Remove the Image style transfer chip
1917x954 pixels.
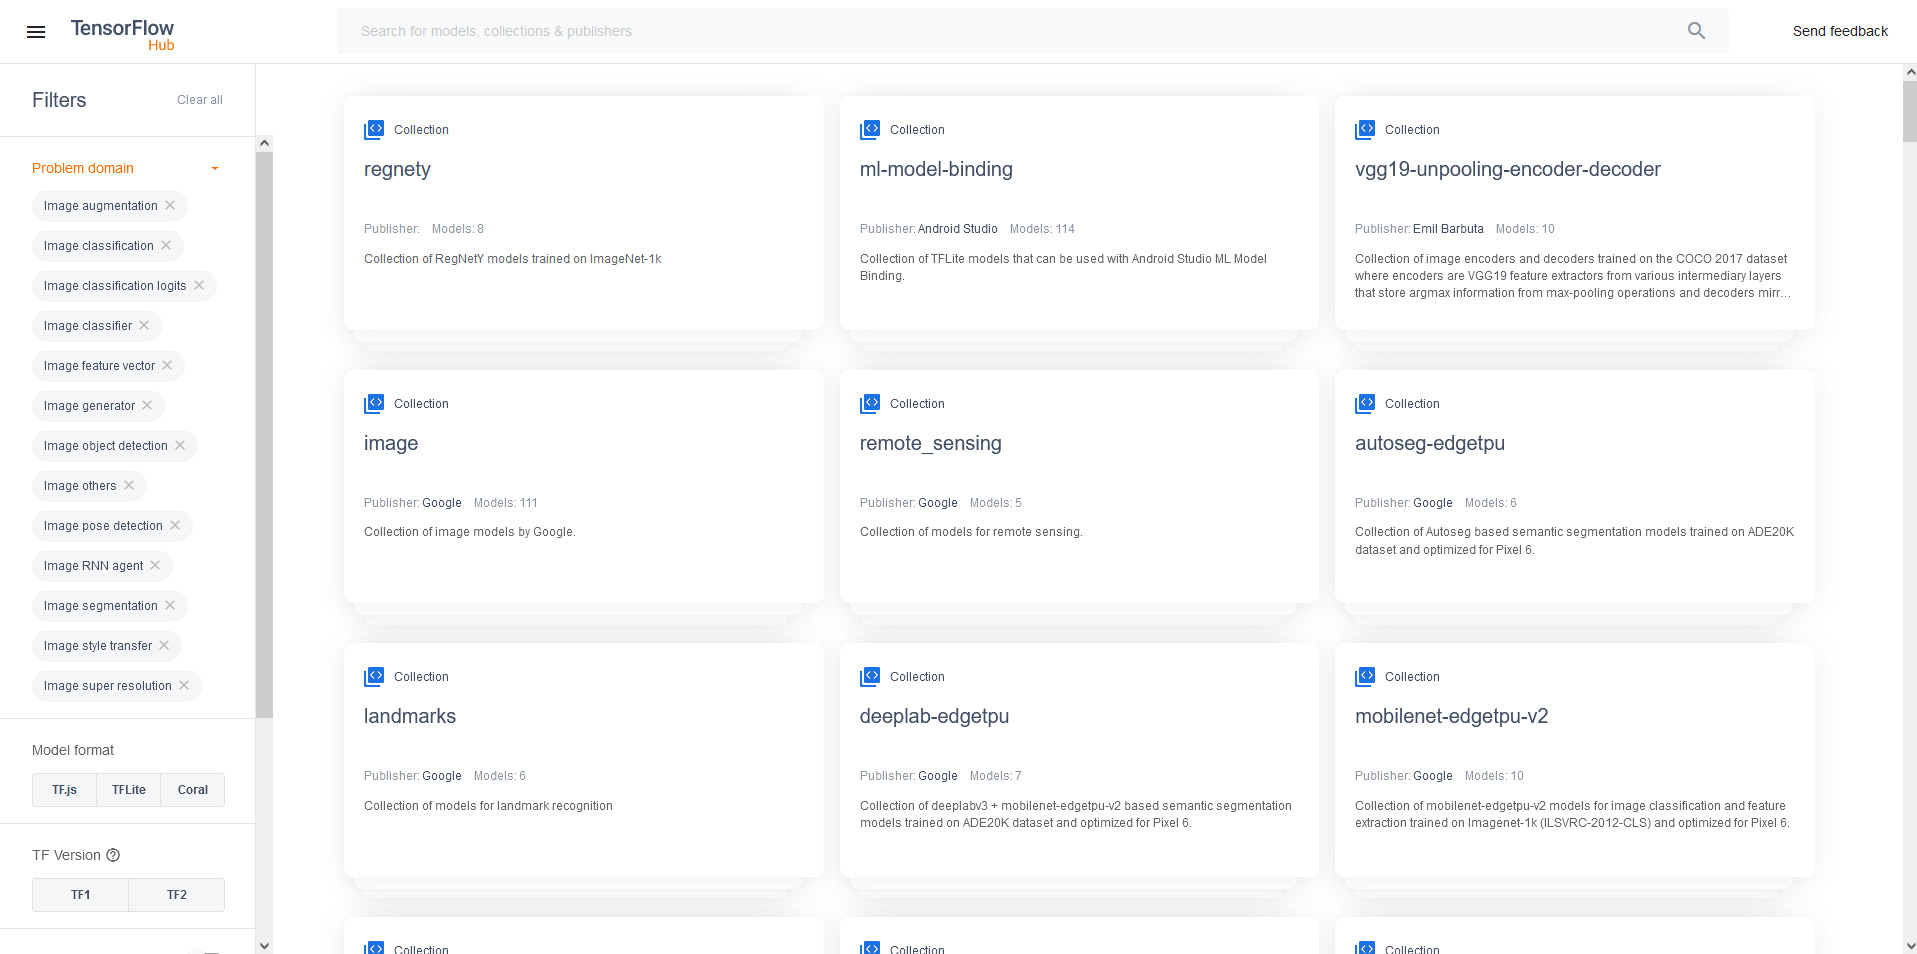164,645
